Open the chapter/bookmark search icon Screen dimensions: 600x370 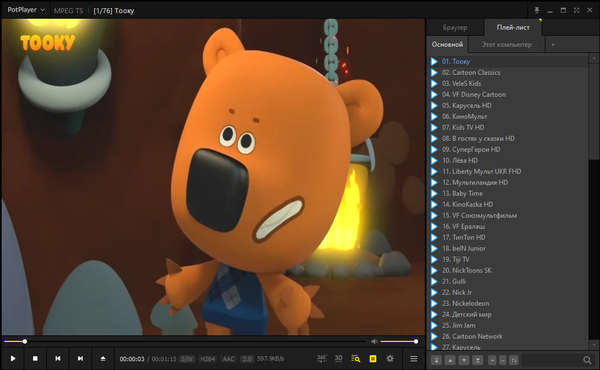pos(356,359)
